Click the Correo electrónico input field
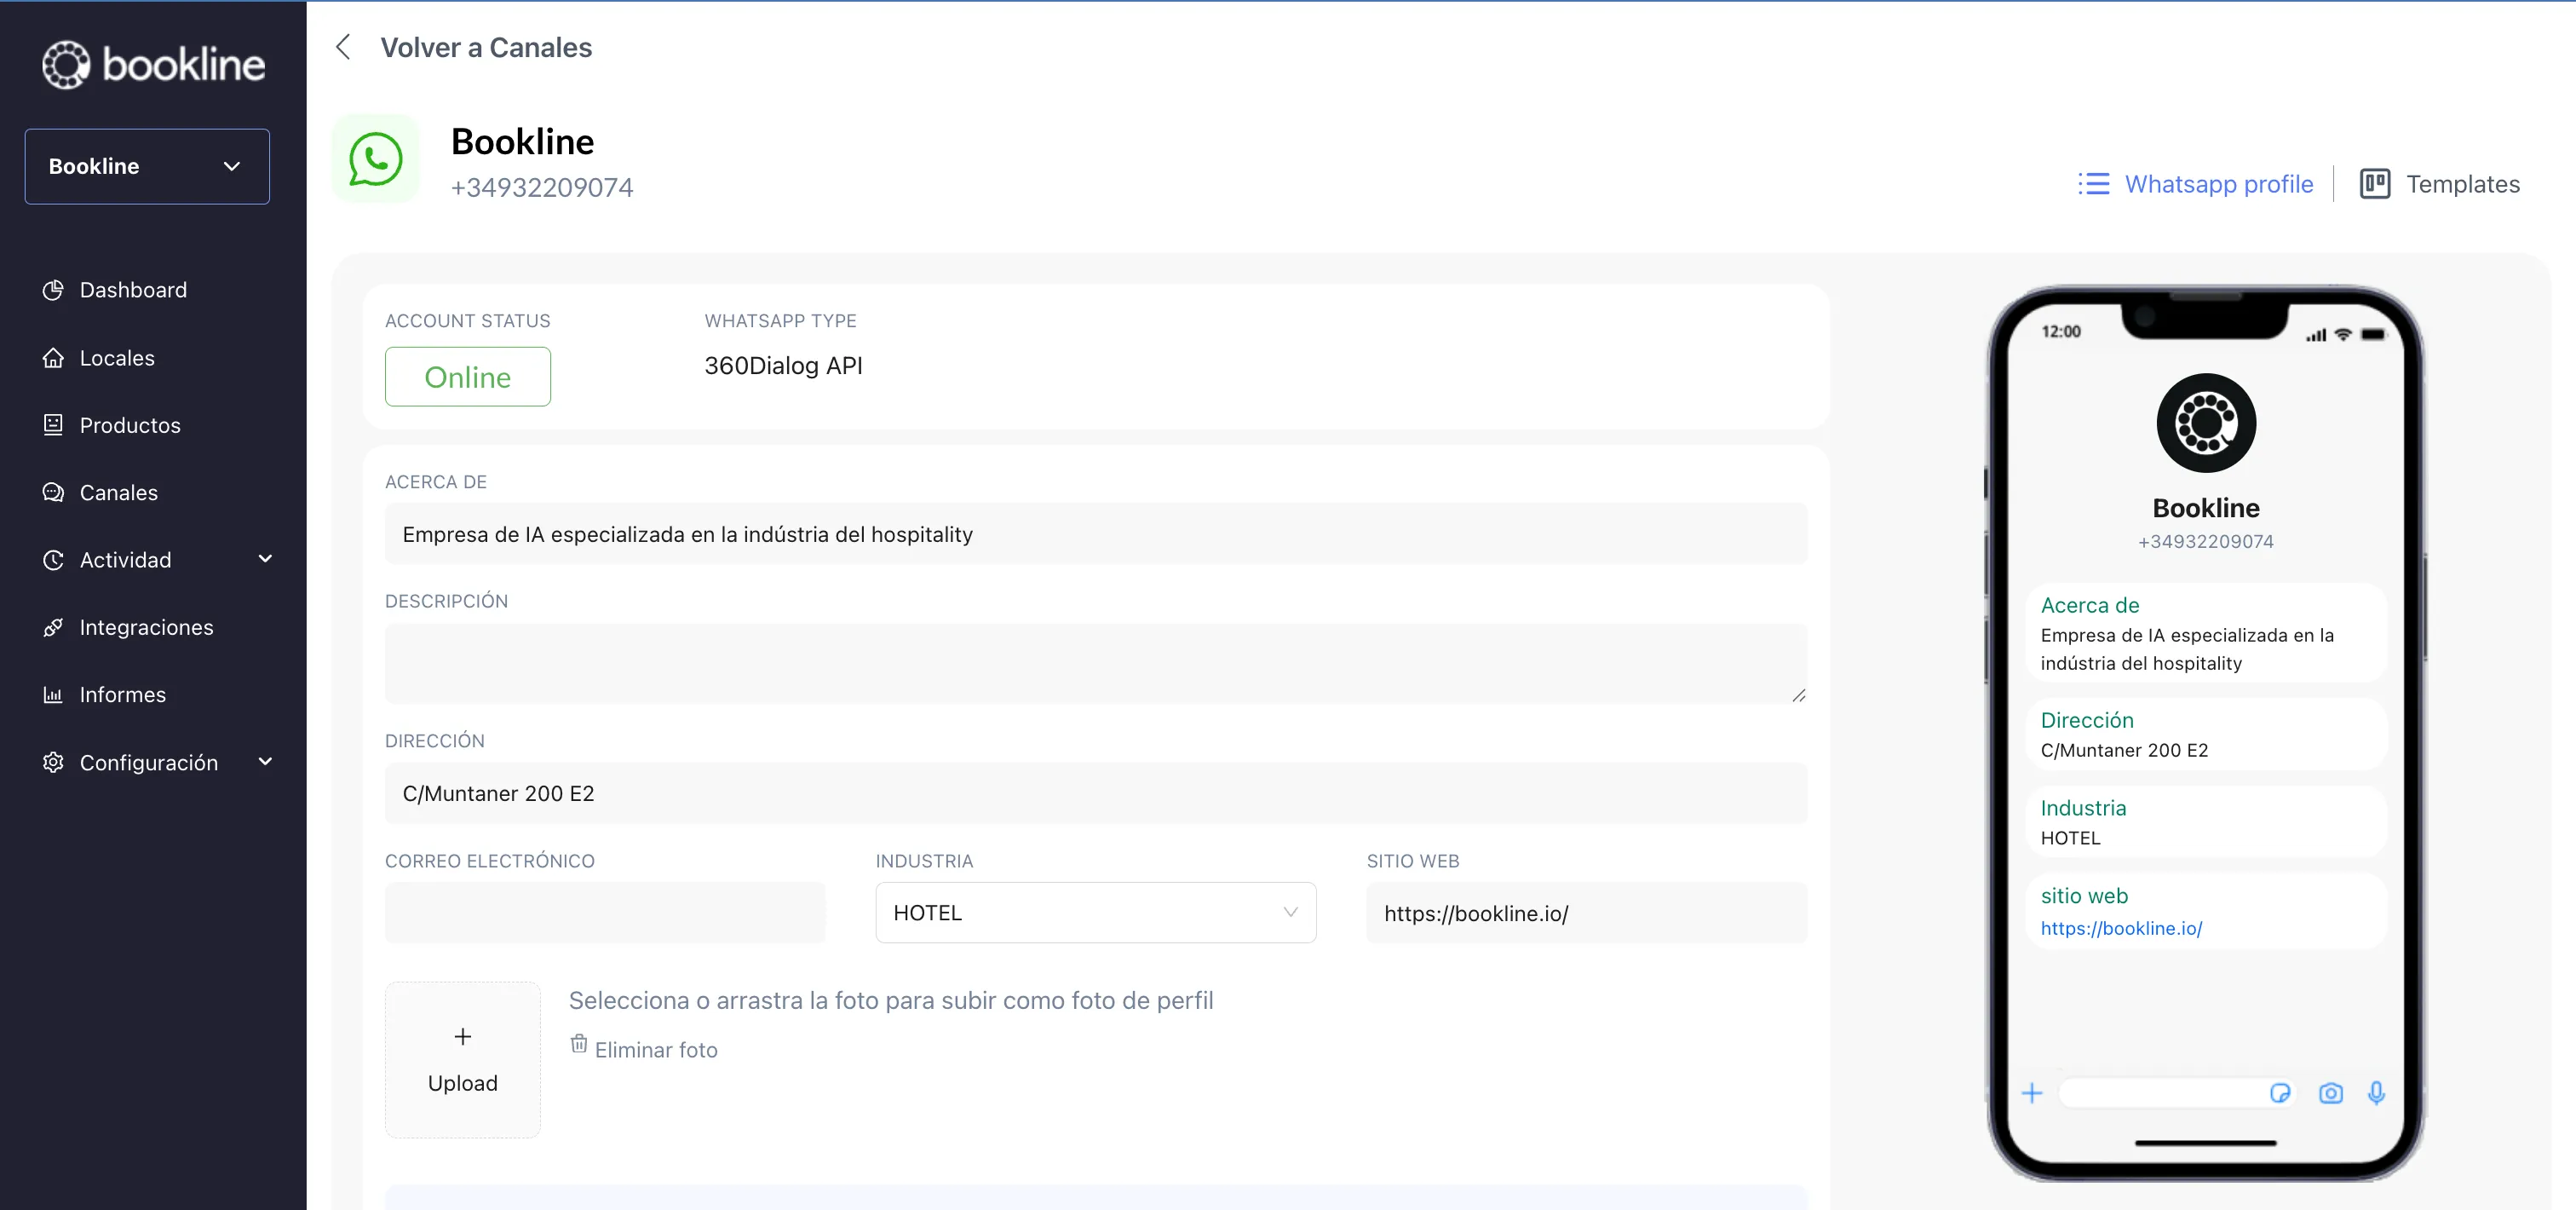 point(605,913)
